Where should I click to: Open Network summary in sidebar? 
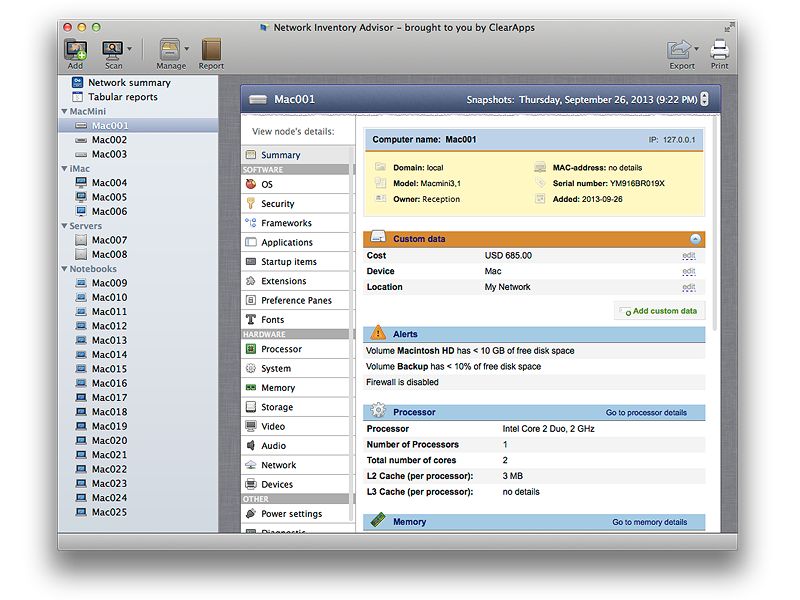(128, 83)
